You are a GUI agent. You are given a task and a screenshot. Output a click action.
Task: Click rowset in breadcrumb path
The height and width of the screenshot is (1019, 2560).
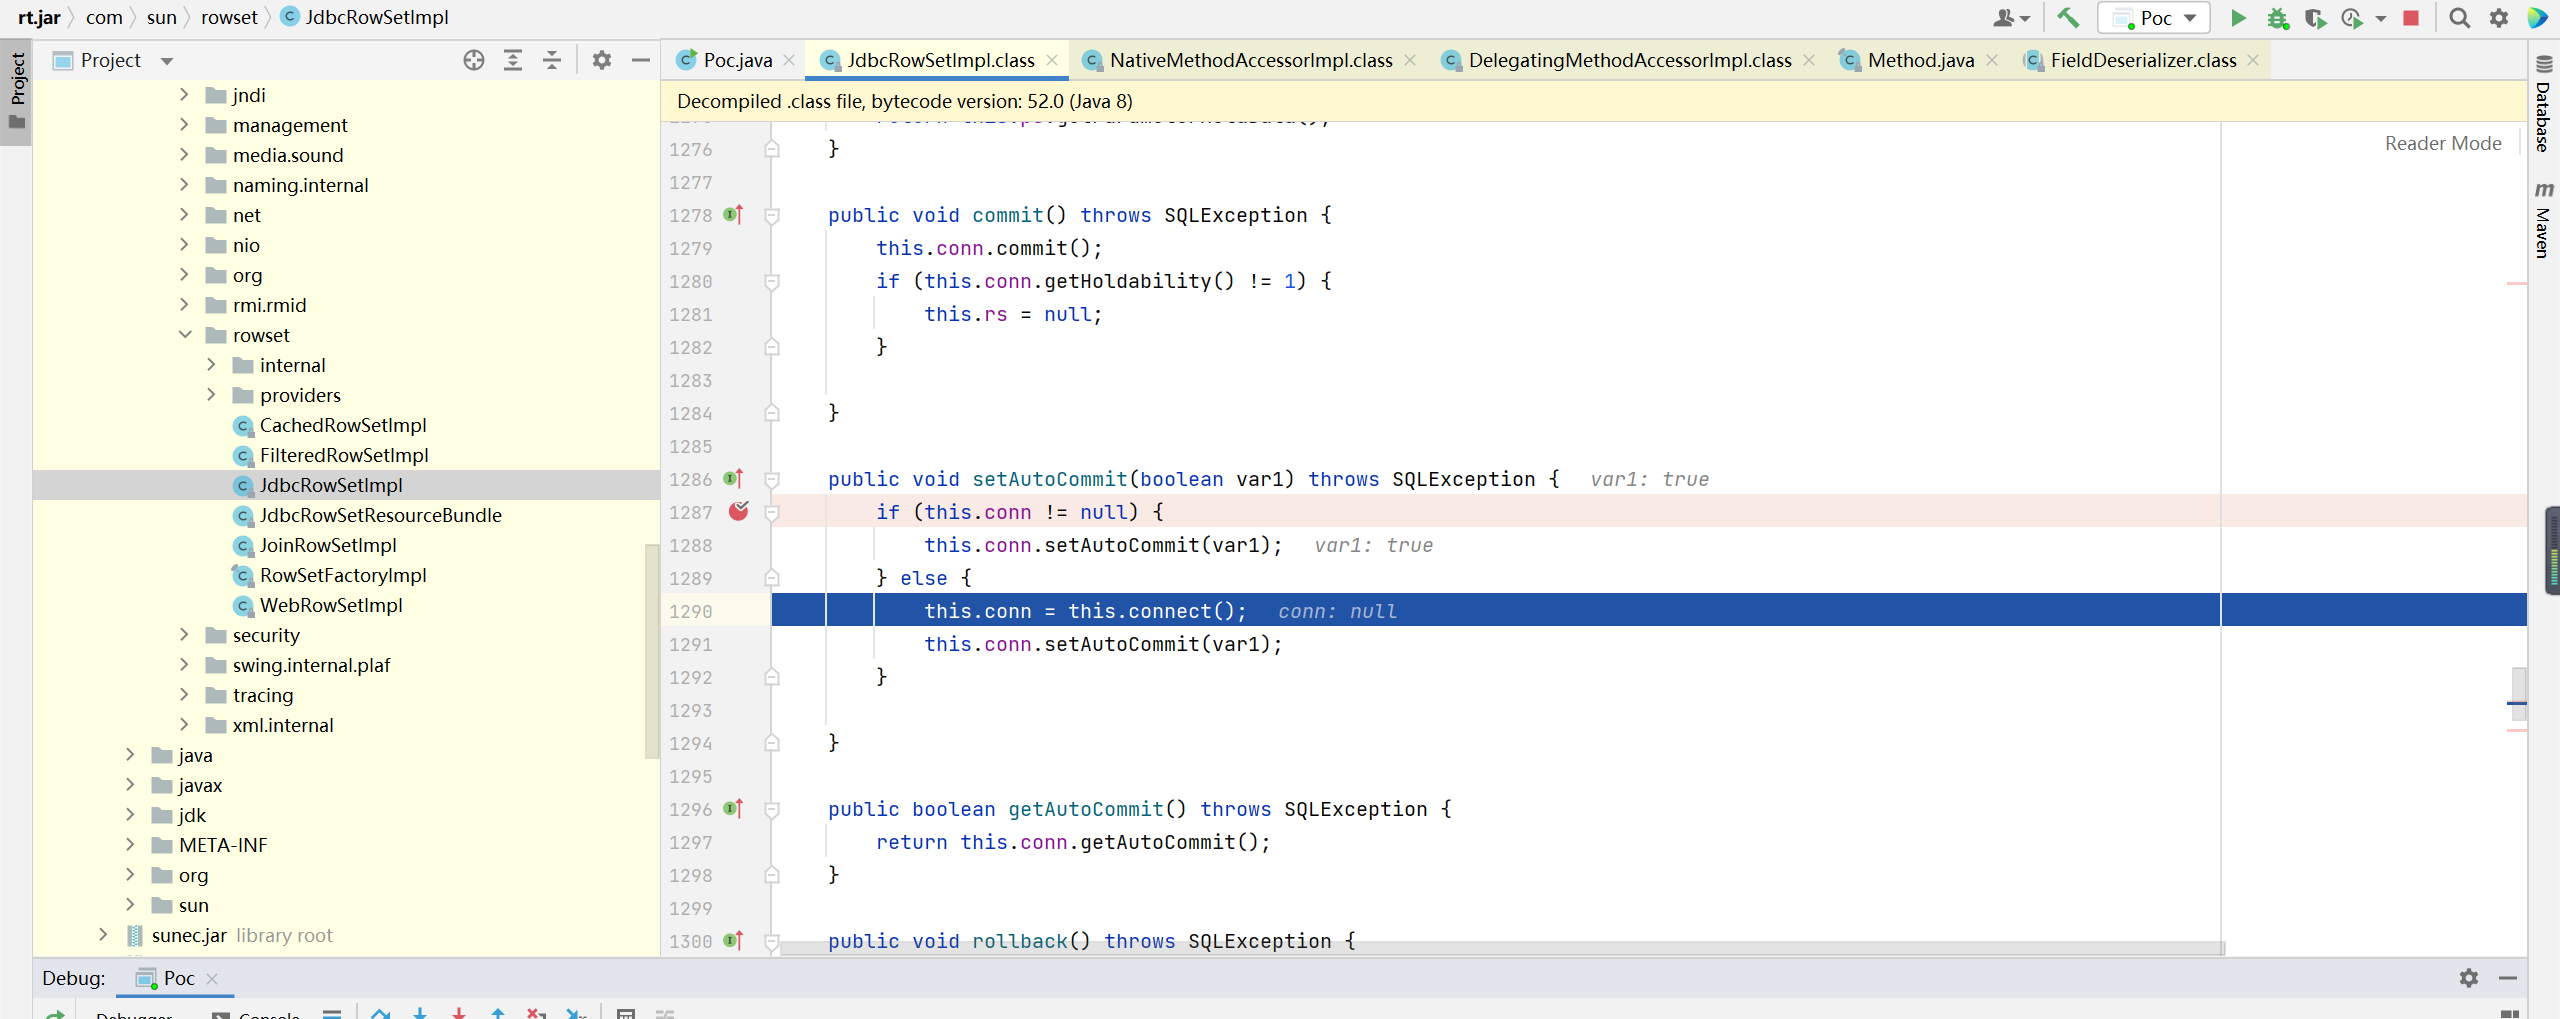pyautogui.click(x=229, y=17)
